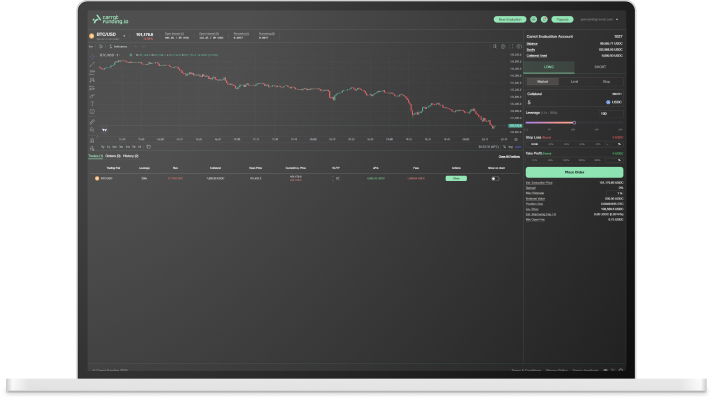Switch to the LONG tab
This screenshot has width=713, height=398.
click(x=549, y=67)
